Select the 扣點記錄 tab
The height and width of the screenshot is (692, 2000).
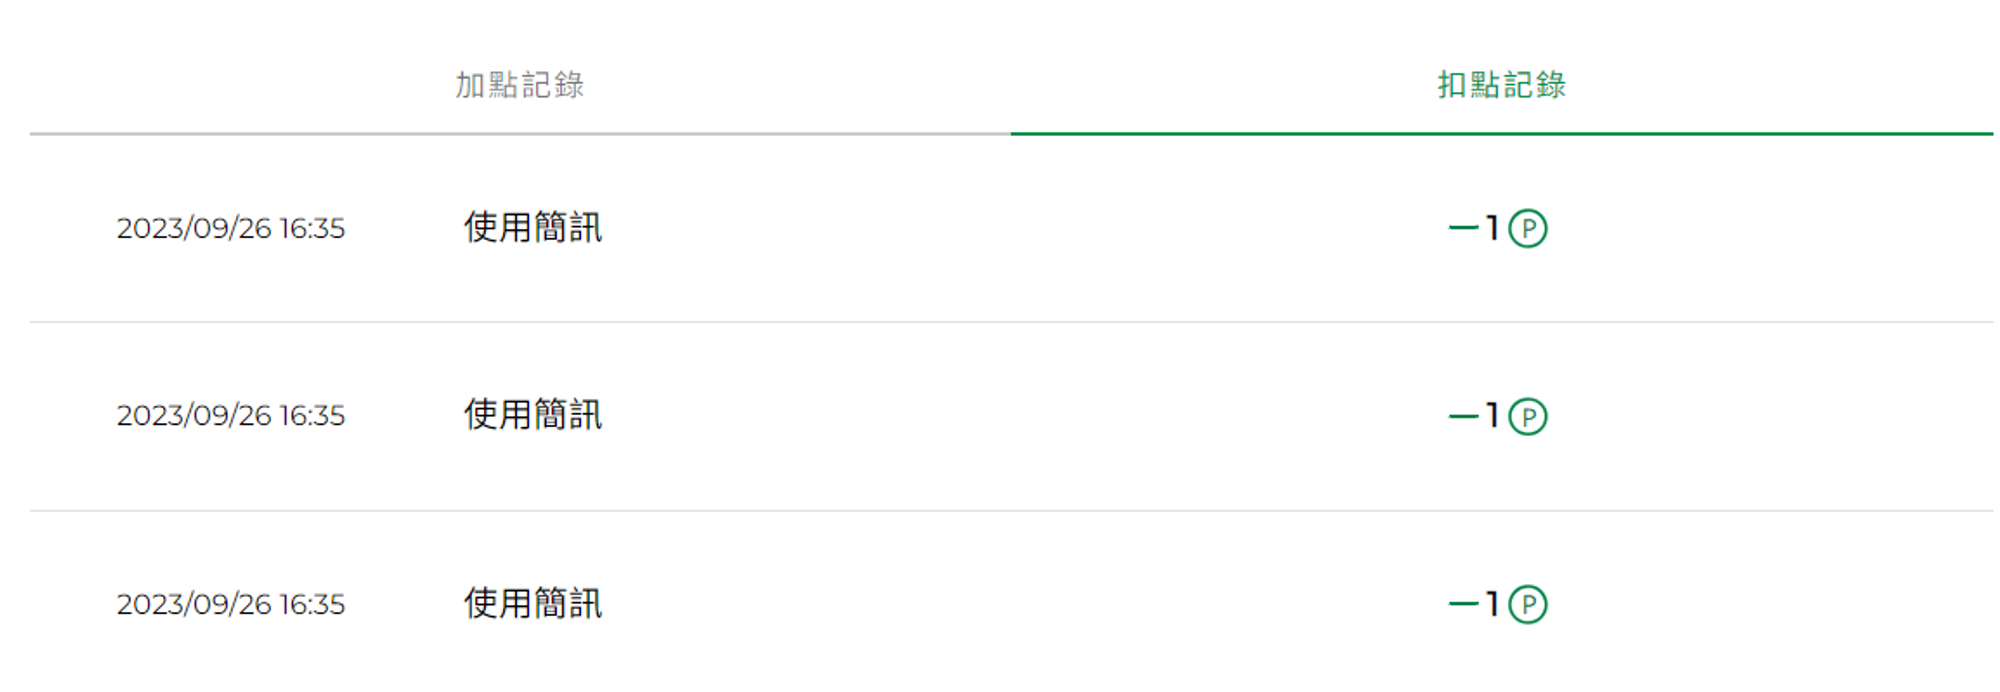1501,85
